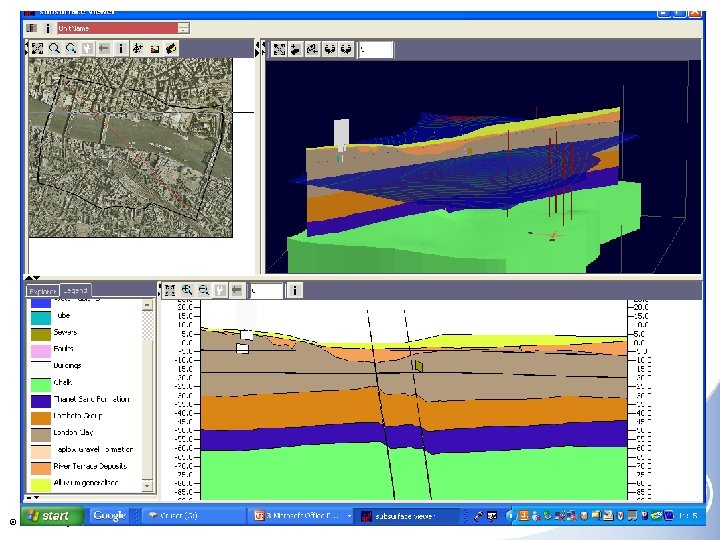This screenshot has height=540, width=720.
Task: Open the Microsoft Office taskbar button
Action: pyautogui.click(x=301, y=516)
